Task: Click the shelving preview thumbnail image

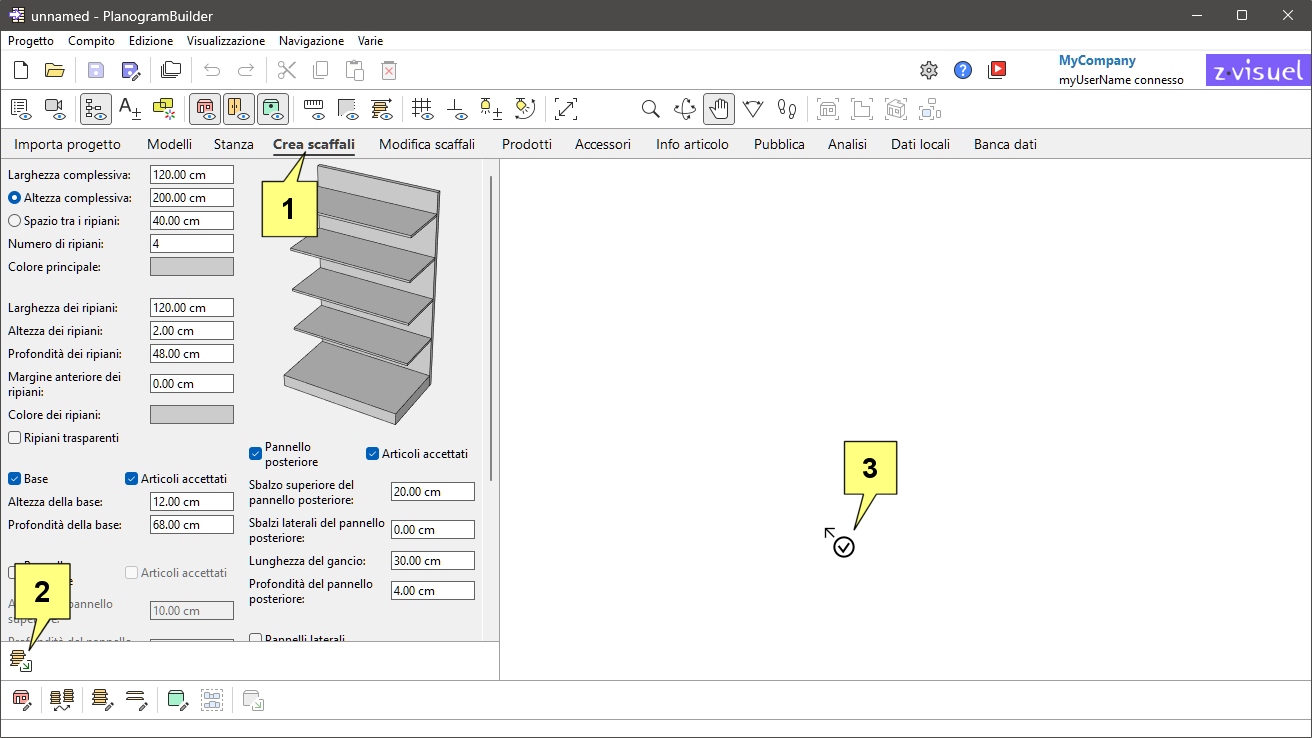Action: [x=362, y=295]
